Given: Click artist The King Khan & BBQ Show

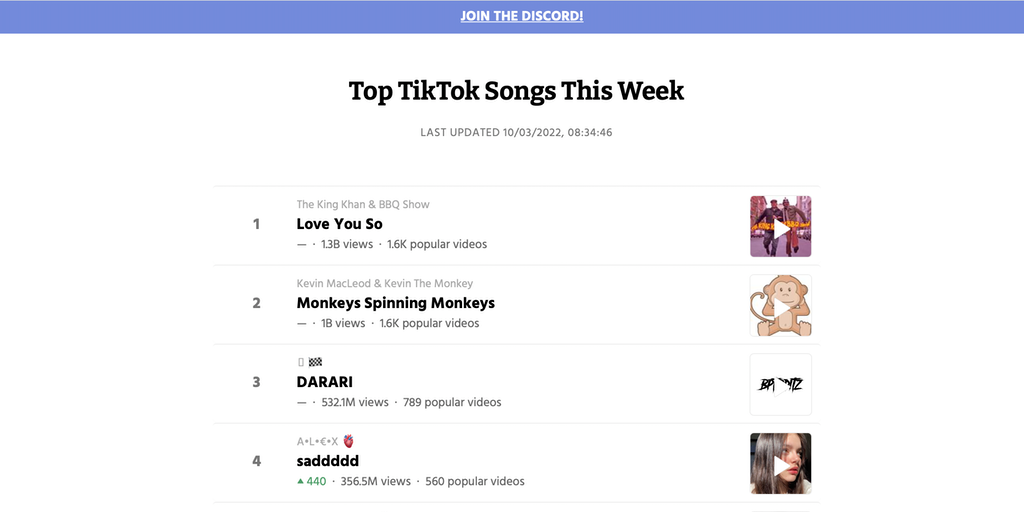Looking at the screenshot, I should (363, 204).
